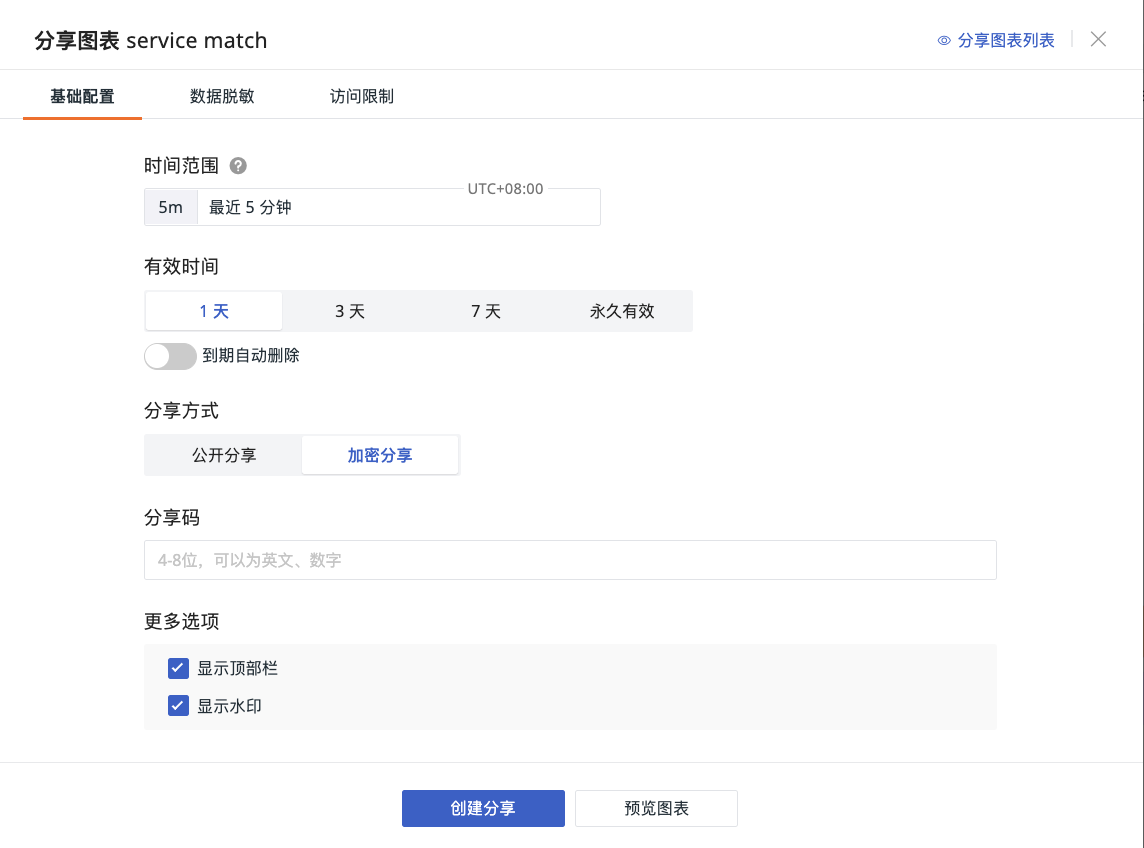Screen dimensions: 1144x848
Task: Switch to the 访问限制 tab
Action: tap(362, 97)
